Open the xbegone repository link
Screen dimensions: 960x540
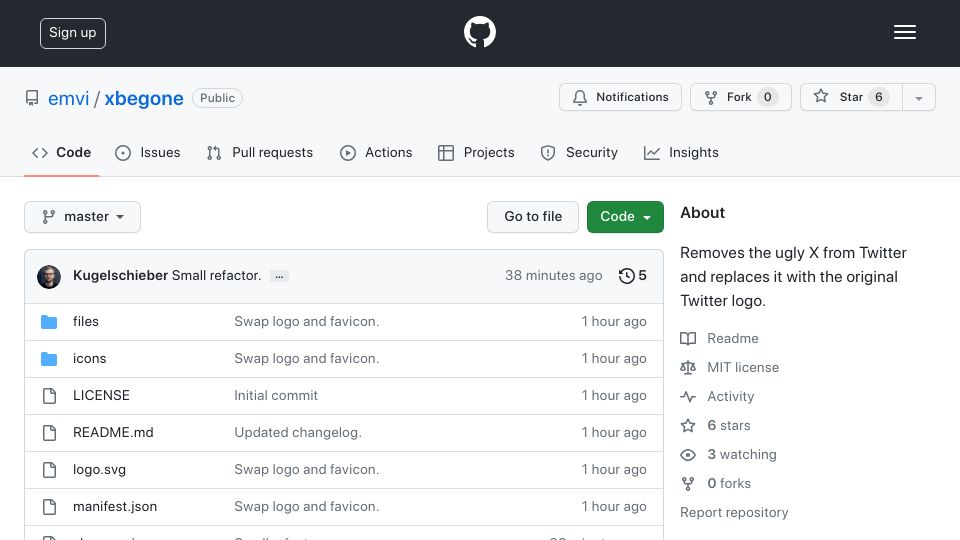click(144, 98)
